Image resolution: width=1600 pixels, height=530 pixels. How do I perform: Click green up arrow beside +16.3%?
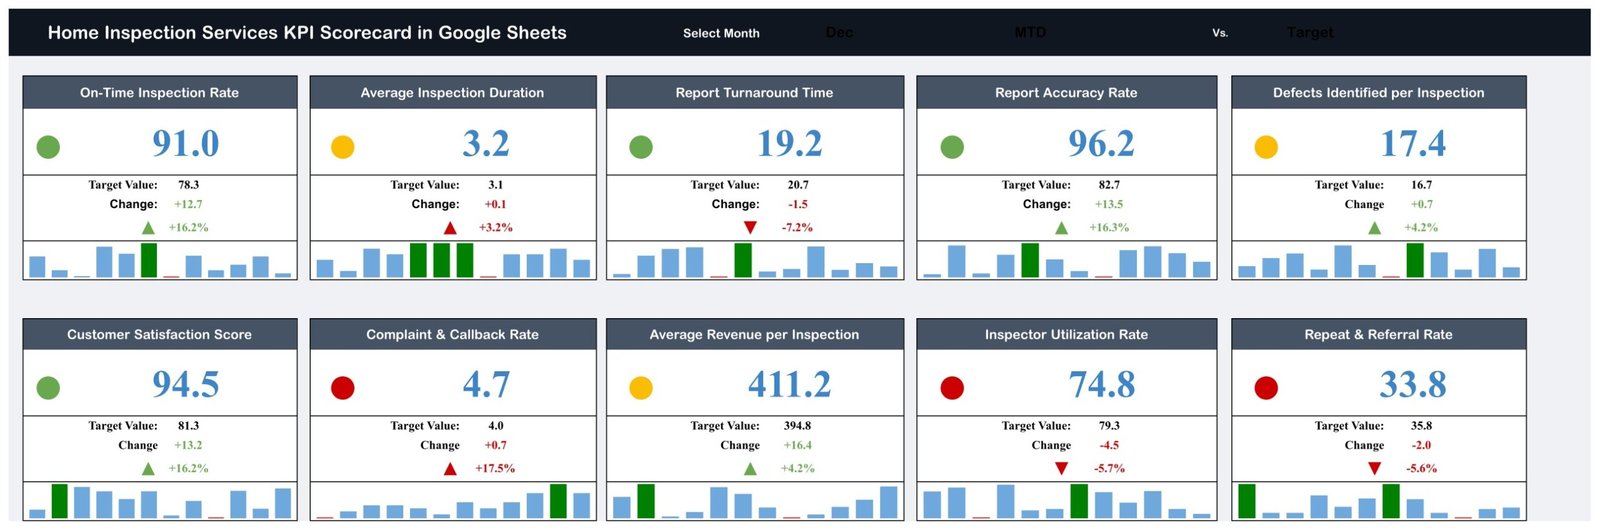click(1062, 228)
